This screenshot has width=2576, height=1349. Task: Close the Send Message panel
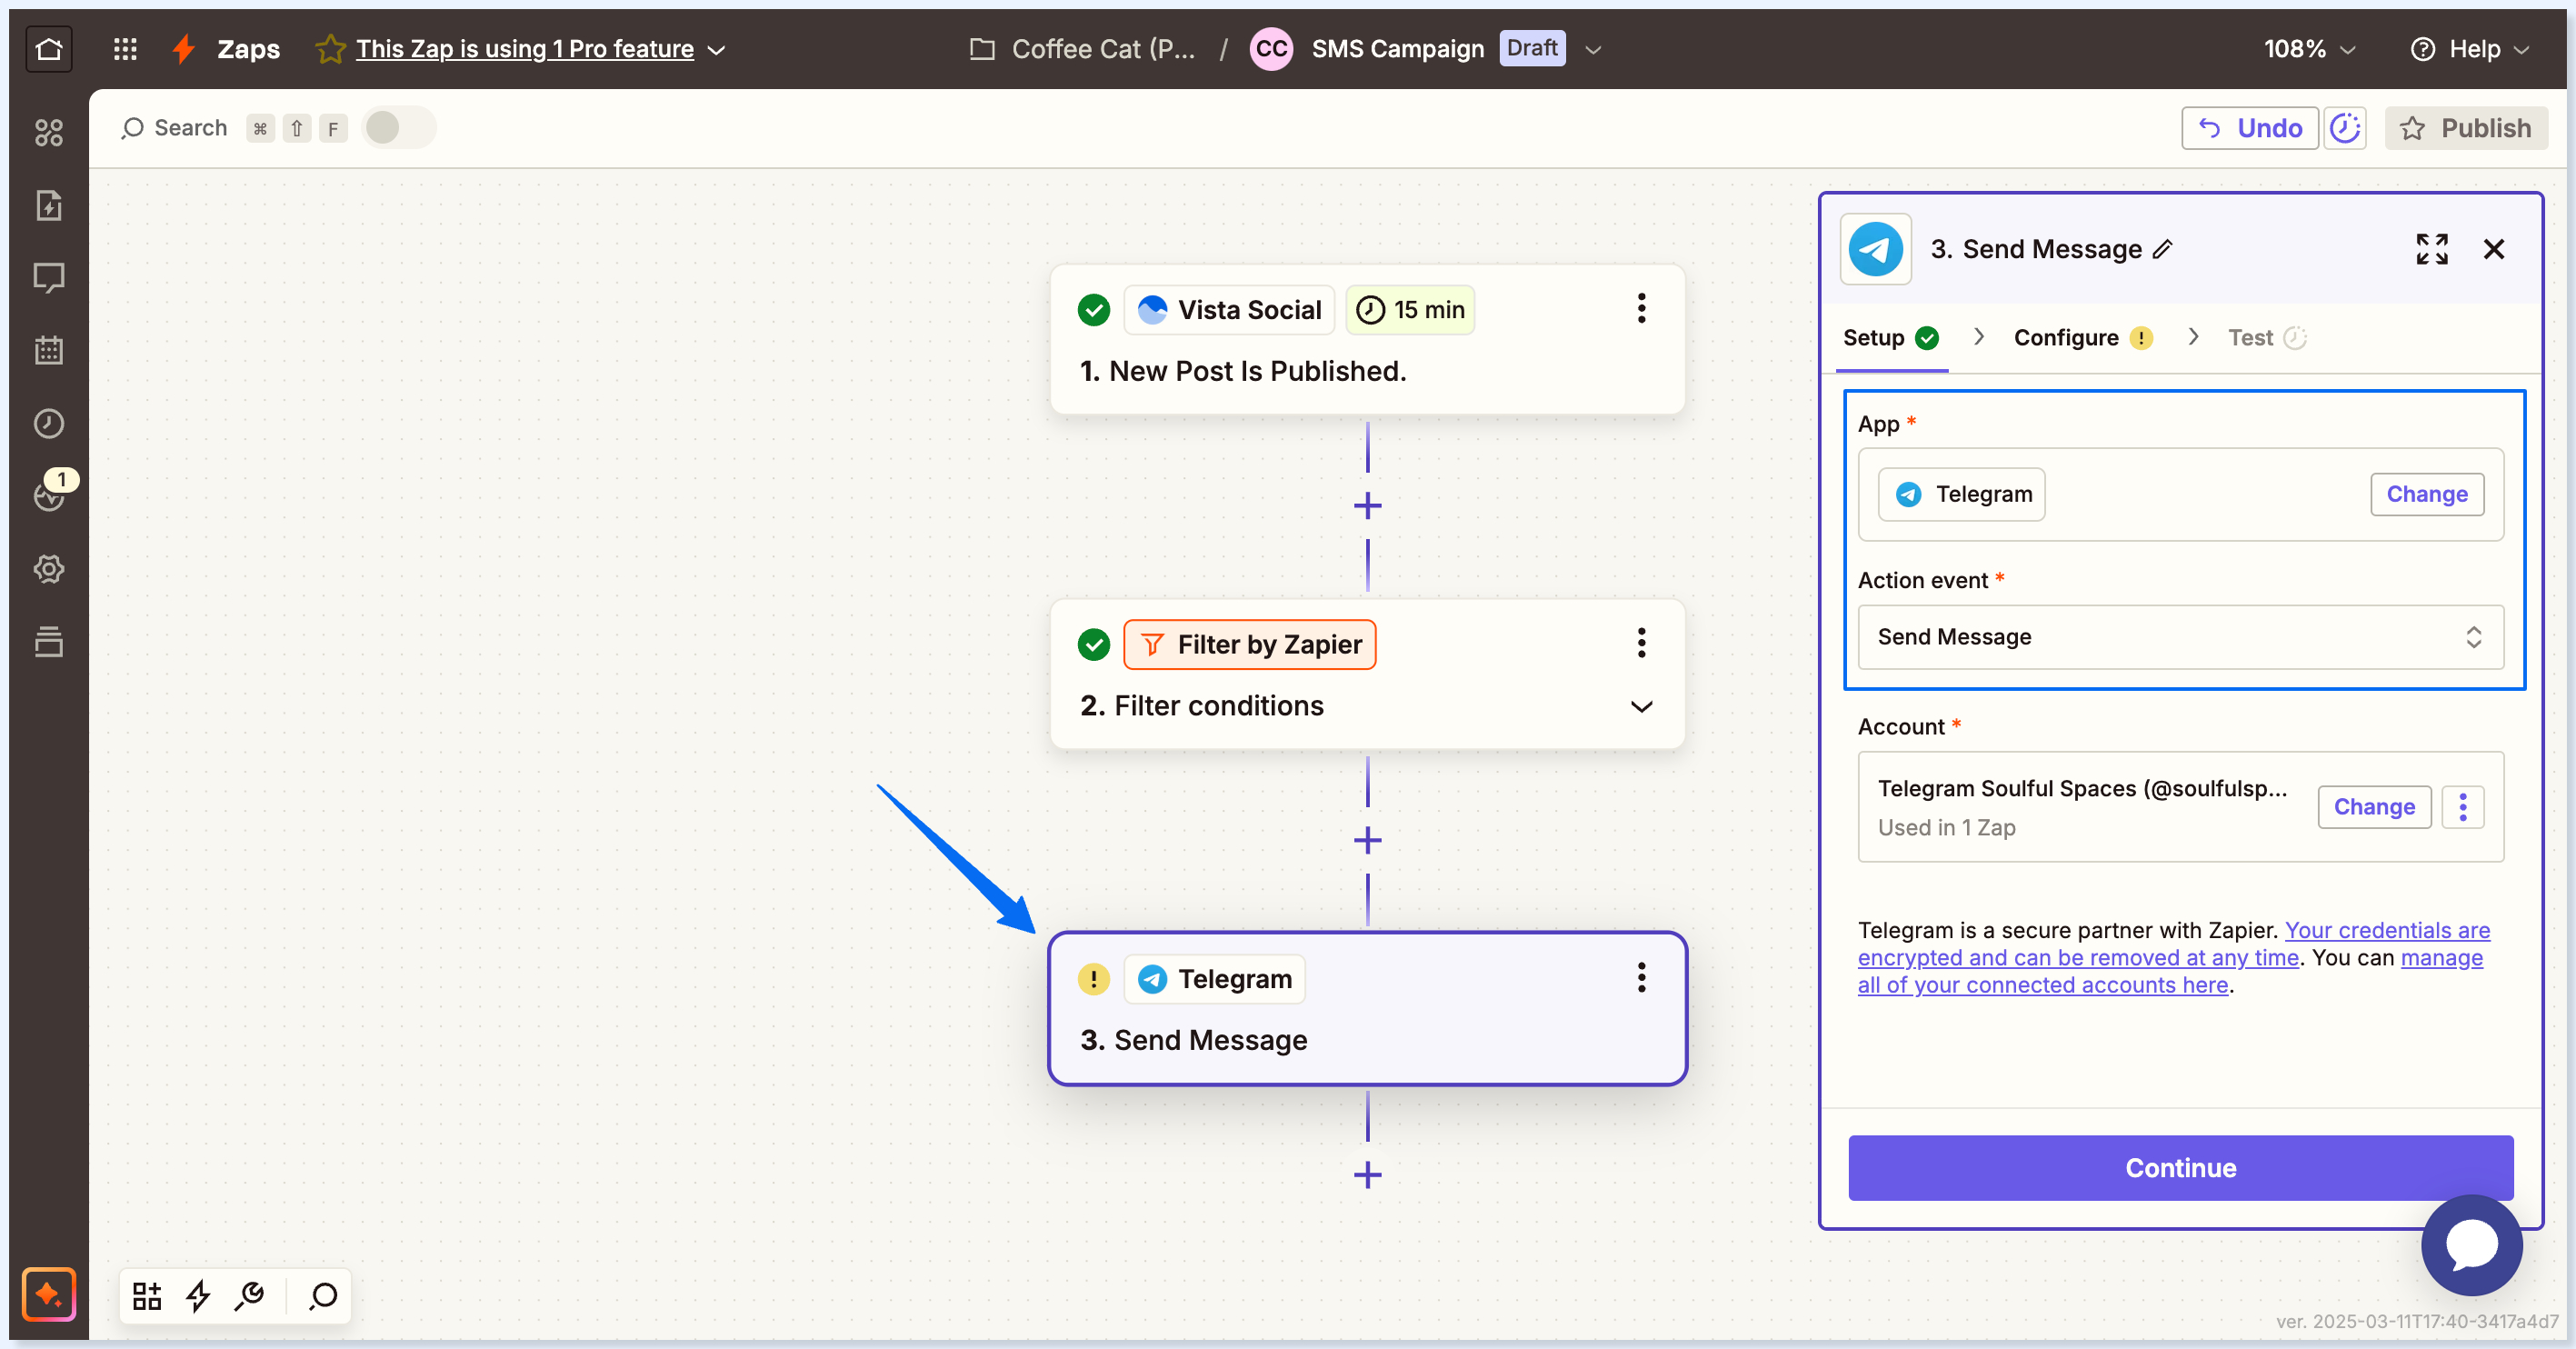(x=2494, y=249)
